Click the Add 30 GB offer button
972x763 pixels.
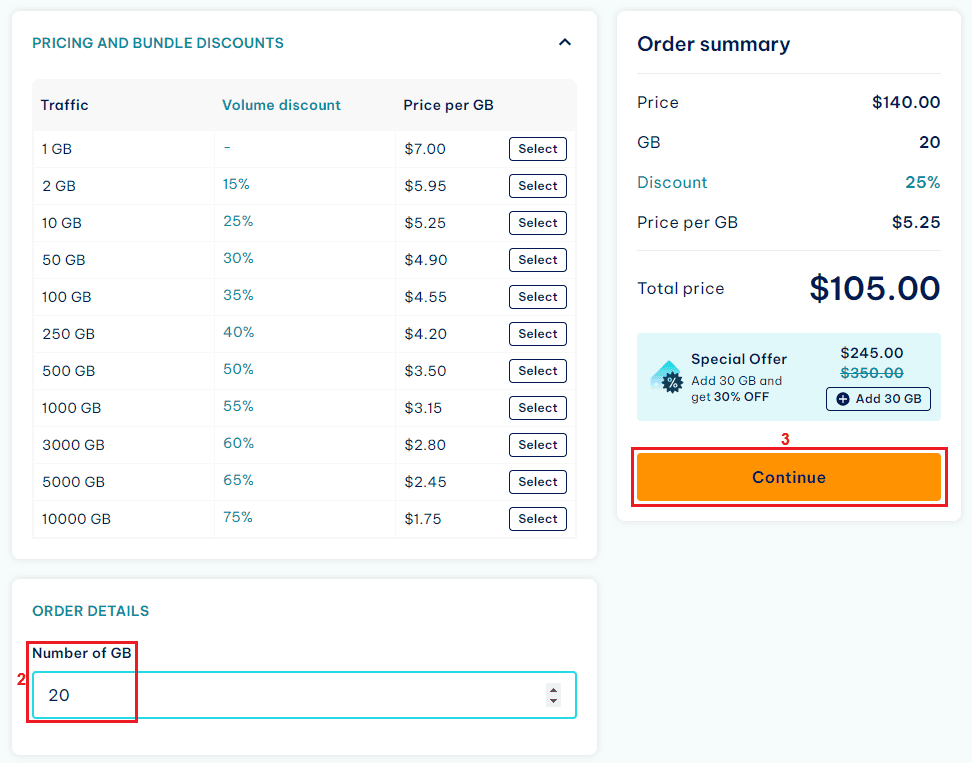tap(878, 399)
